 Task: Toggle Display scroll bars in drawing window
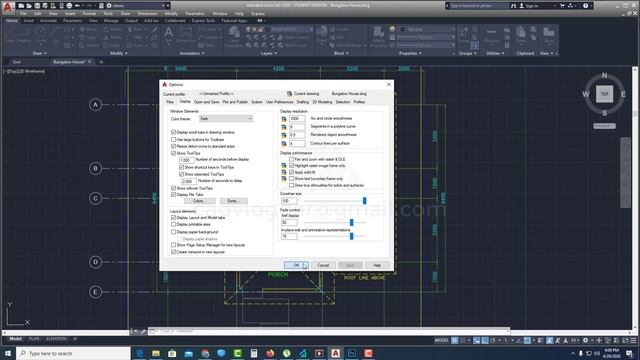pos(173,132)
